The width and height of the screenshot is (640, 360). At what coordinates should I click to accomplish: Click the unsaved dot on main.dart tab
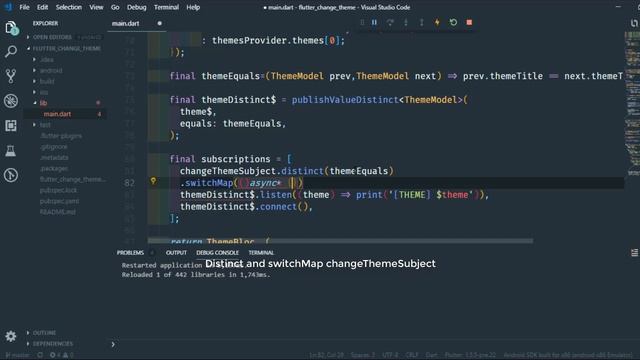(x=160, y=23)
